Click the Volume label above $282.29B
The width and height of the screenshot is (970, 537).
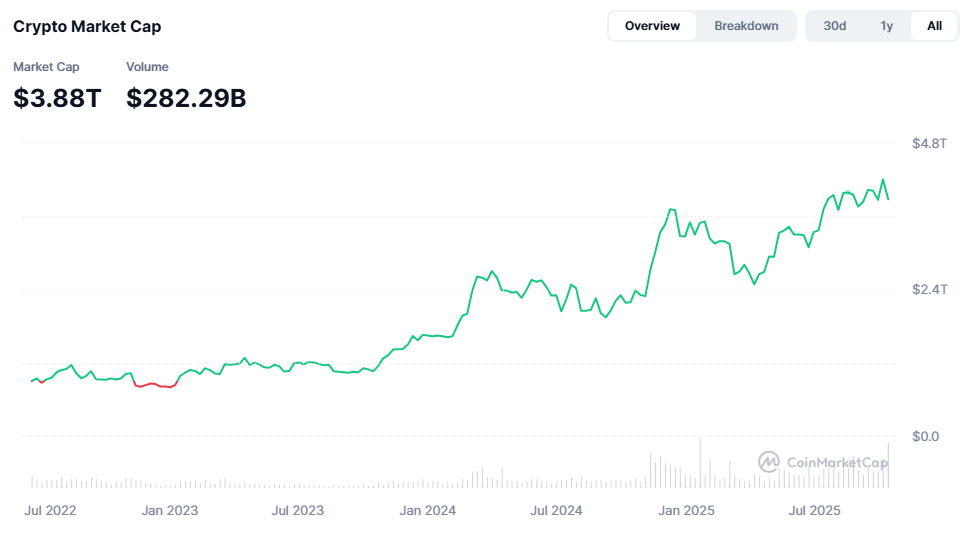(x=147, y=67)
